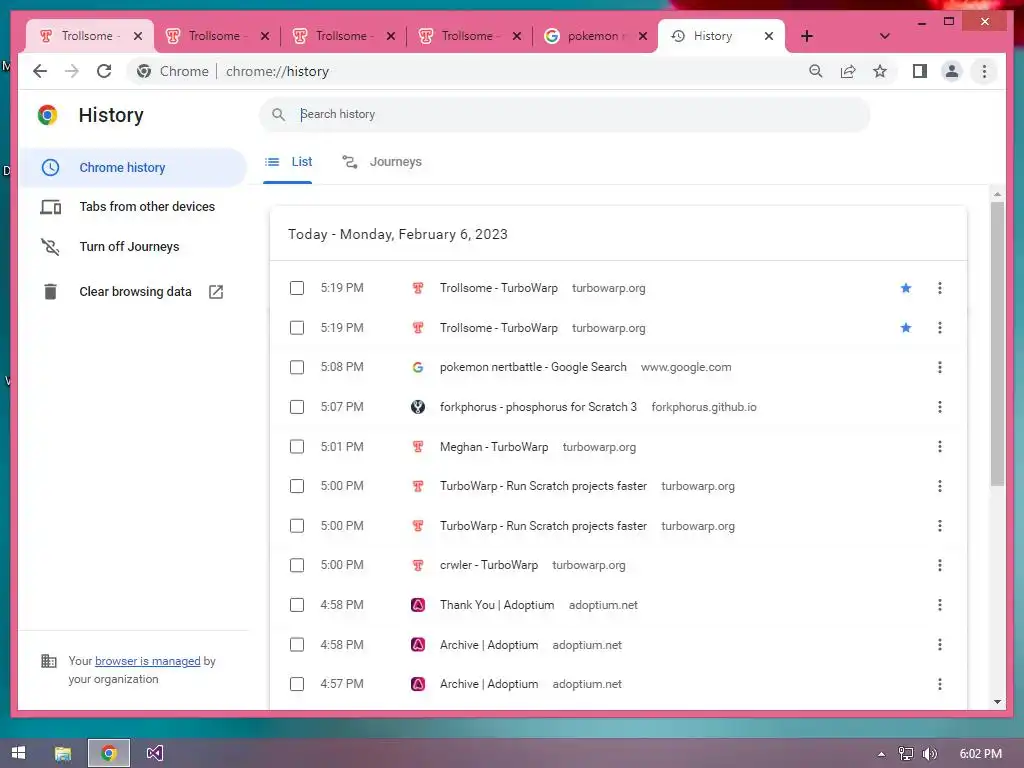
Task: Close the pokemon browser tab
Action: coord(643,36)
